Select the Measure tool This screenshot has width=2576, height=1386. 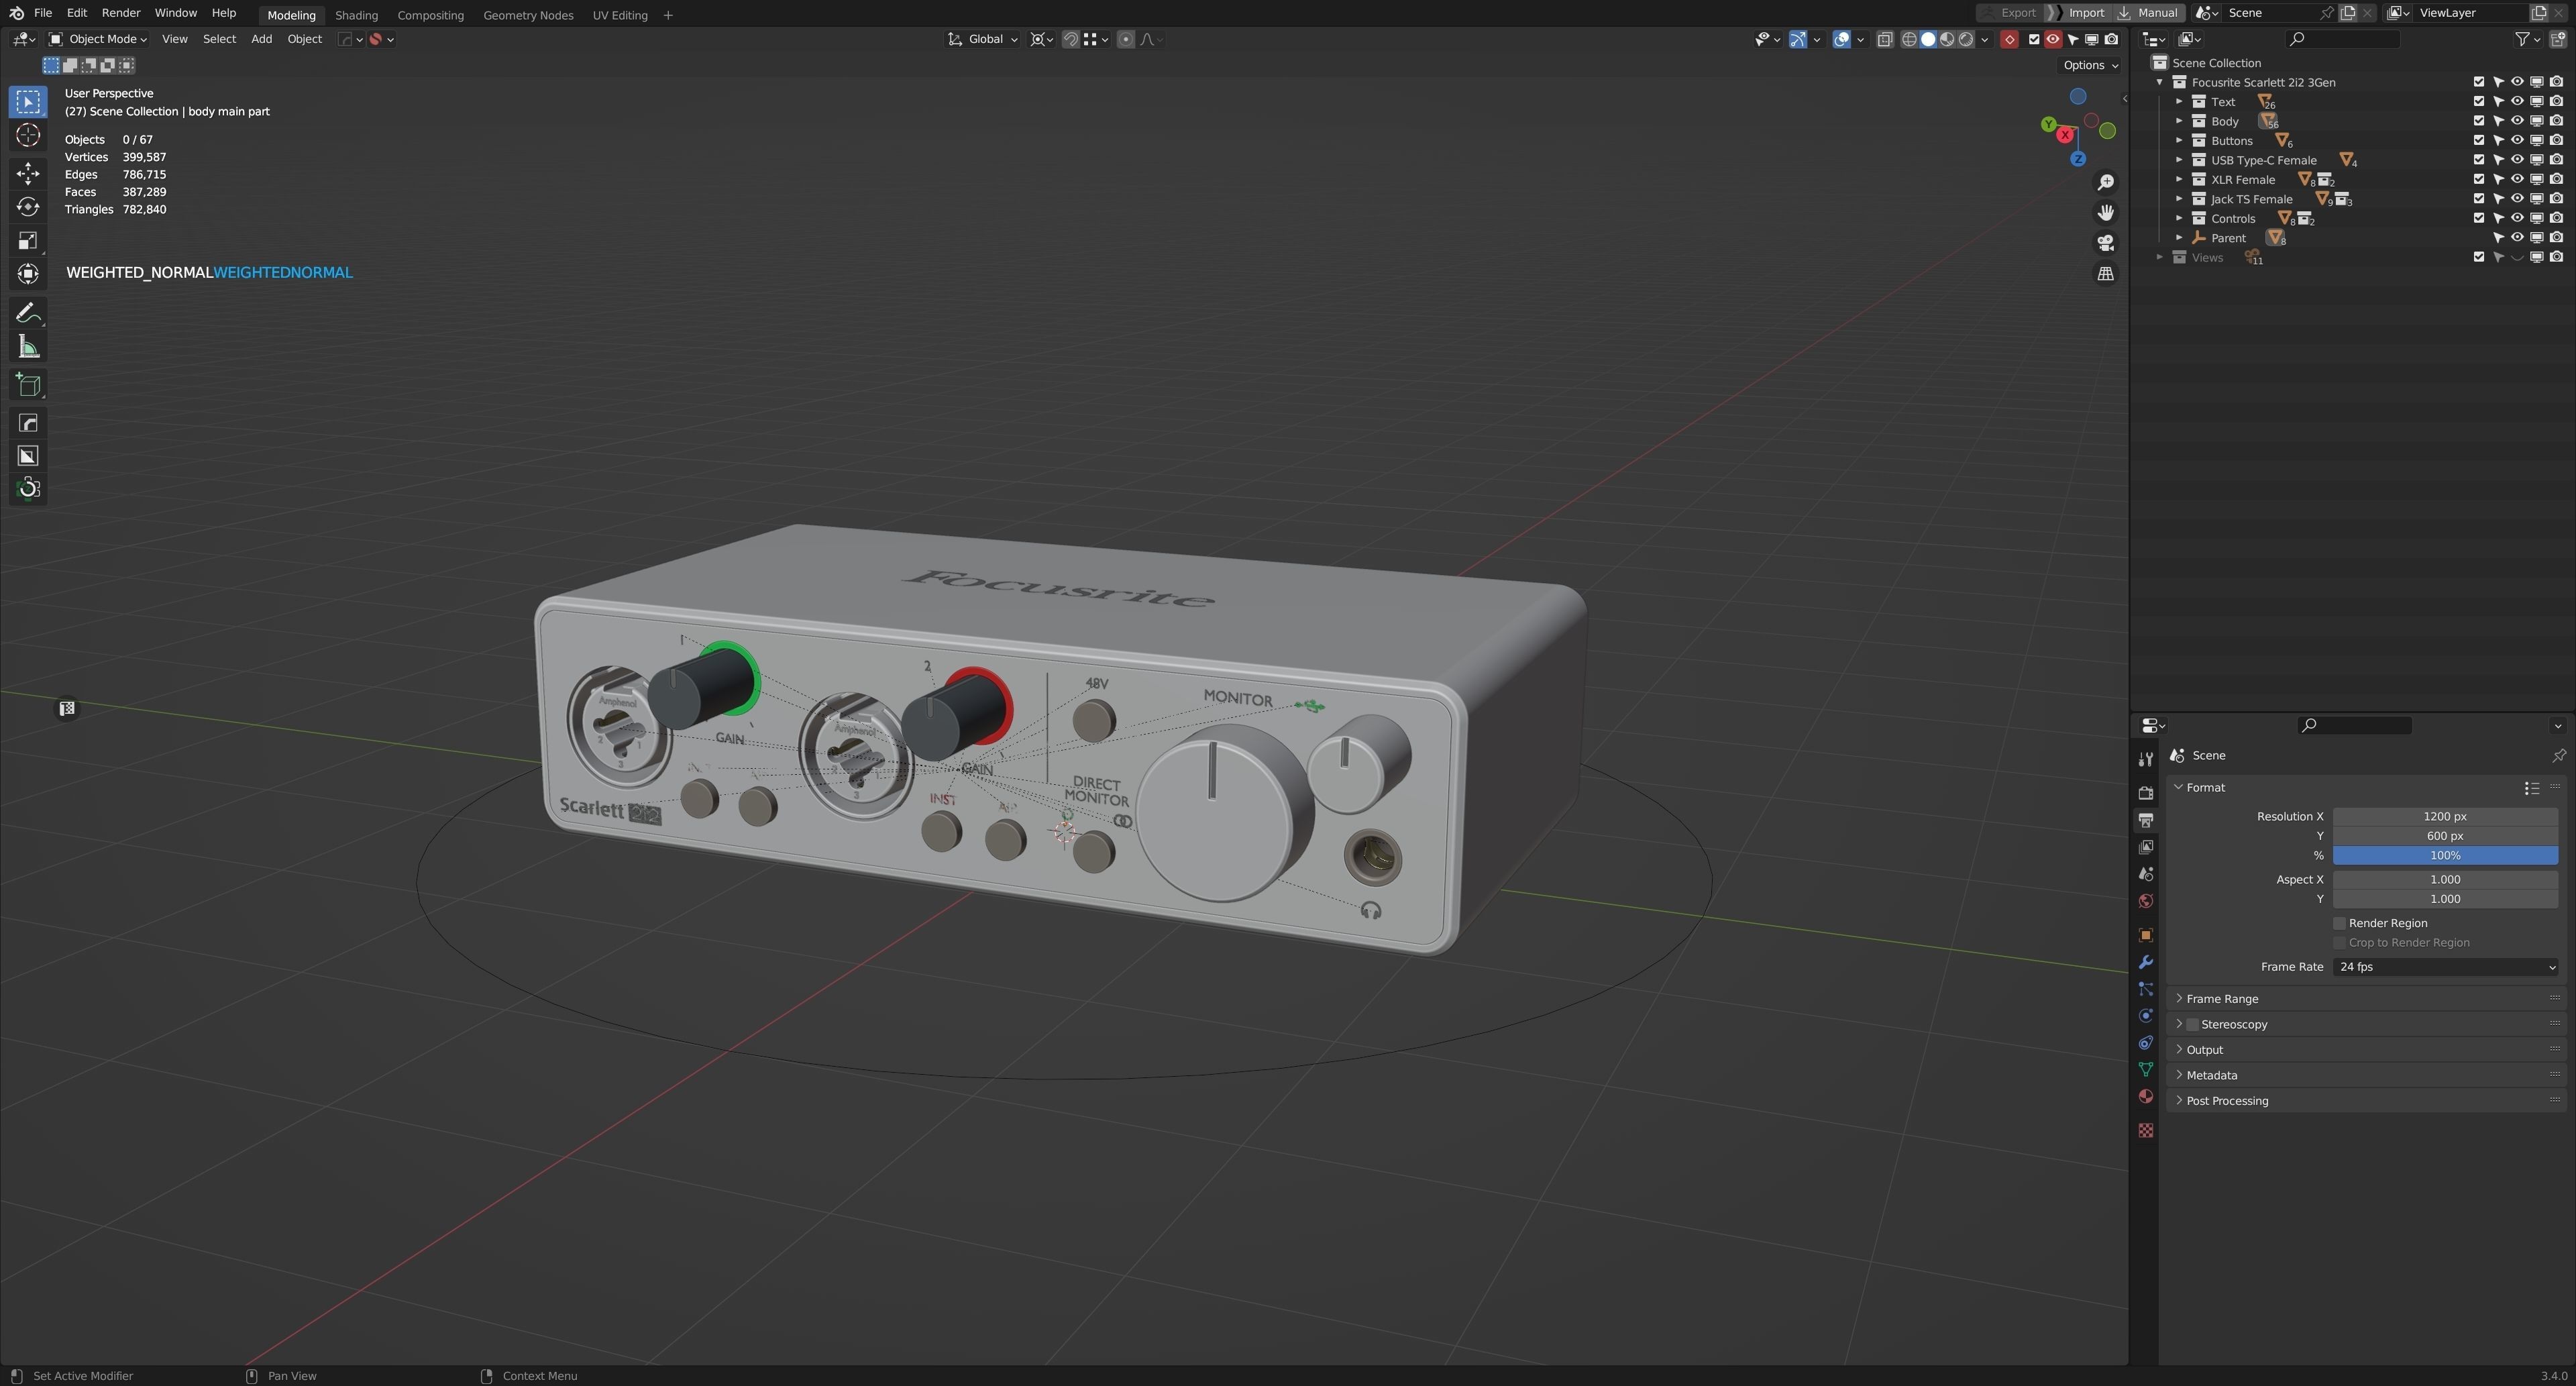tap(28, 347)
